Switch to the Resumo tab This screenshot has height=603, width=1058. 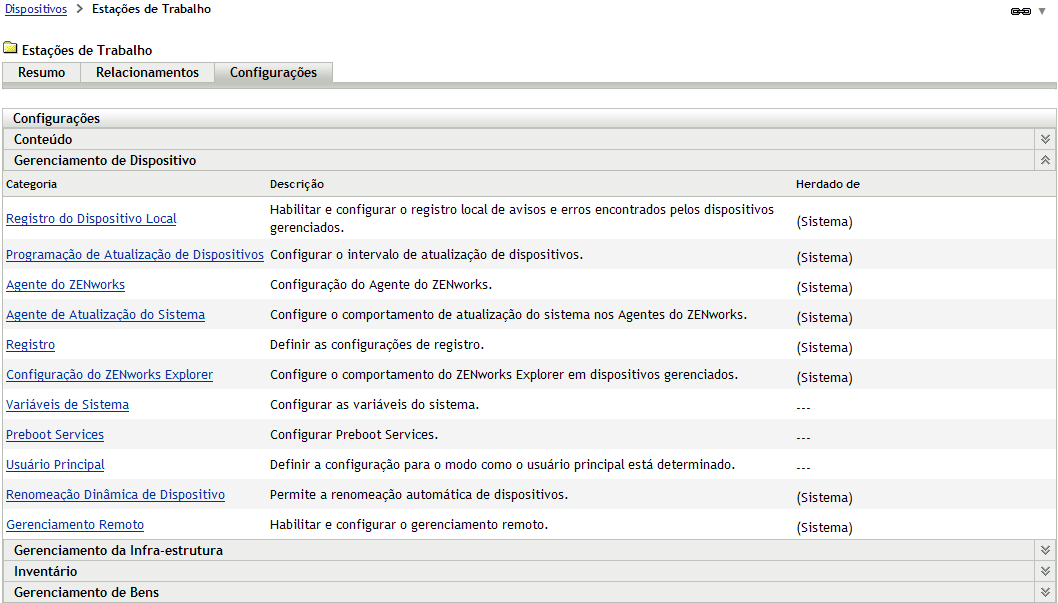(41, 72)
